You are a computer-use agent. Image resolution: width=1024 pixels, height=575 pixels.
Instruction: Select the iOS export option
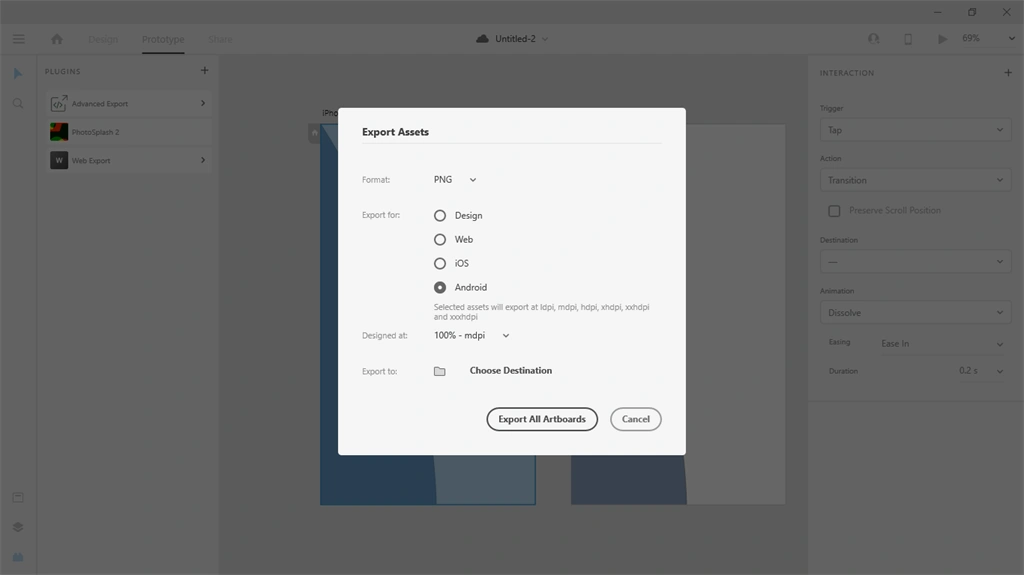pos(440,263)
